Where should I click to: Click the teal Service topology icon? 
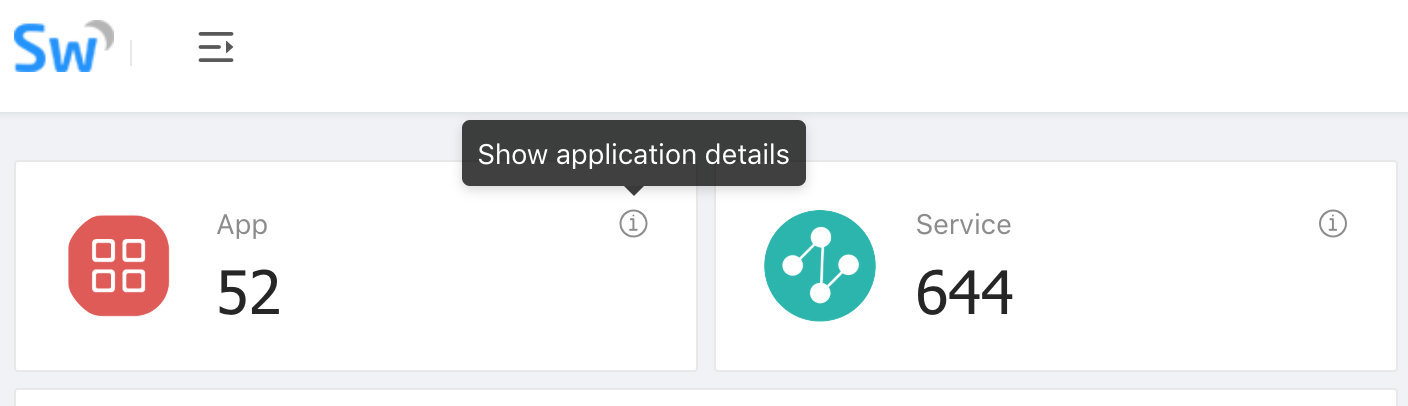click(x=819, y=266)
